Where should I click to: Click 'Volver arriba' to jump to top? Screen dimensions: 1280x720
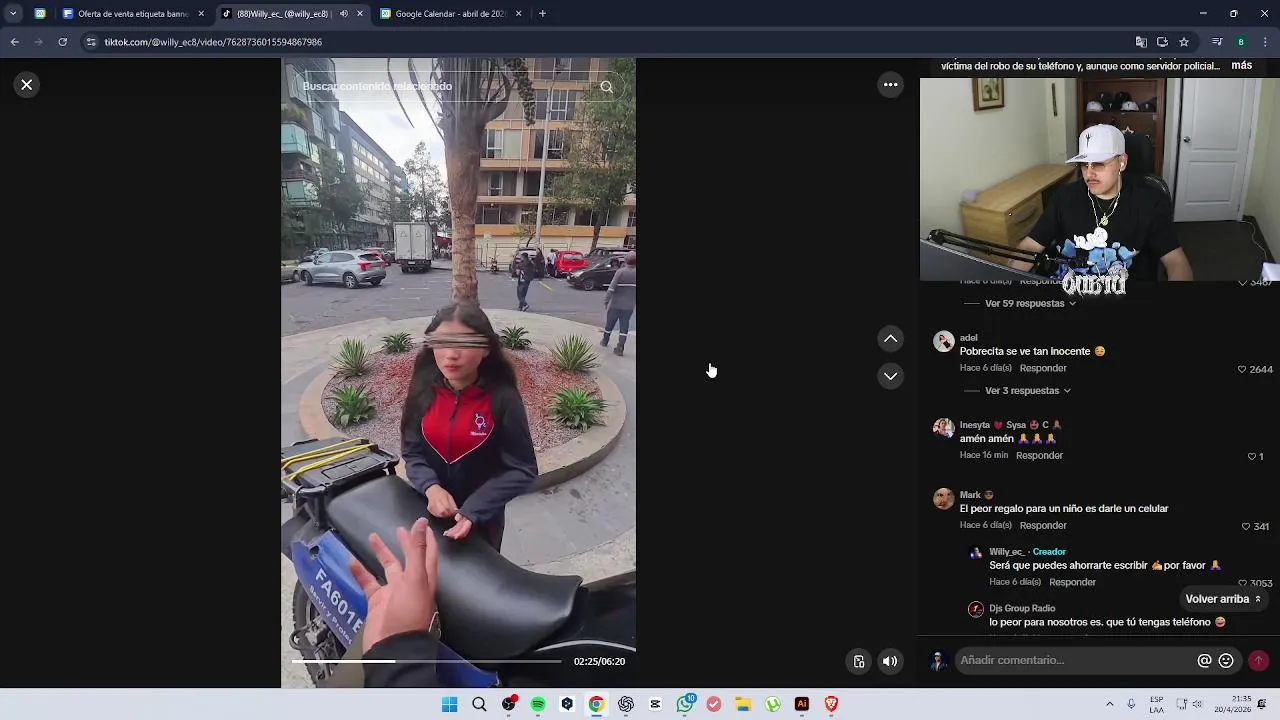click(1224, 599)
